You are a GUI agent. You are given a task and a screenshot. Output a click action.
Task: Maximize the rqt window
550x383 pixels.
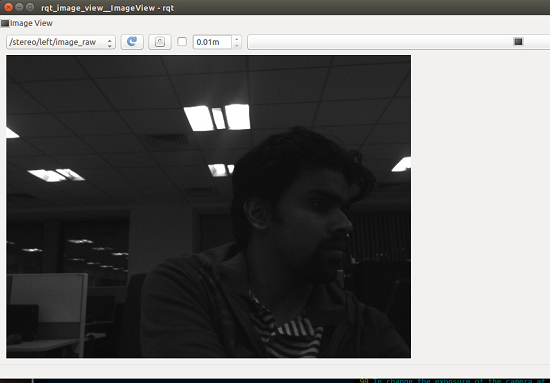pos(30,7)
